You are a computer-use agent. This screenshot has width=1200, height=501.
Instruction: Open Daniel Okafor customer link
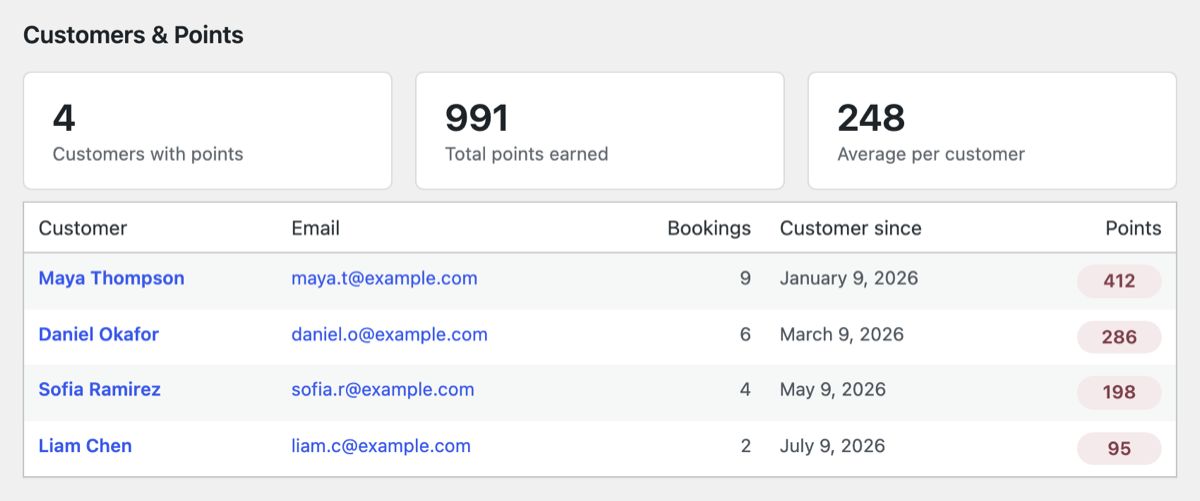tap(99, 335)
